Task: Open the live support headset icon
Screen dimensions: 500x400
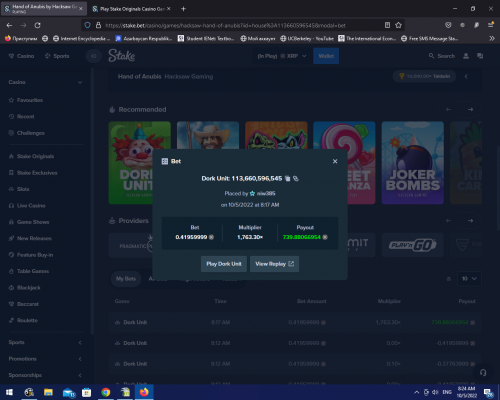Action: [x=483, y=372]
